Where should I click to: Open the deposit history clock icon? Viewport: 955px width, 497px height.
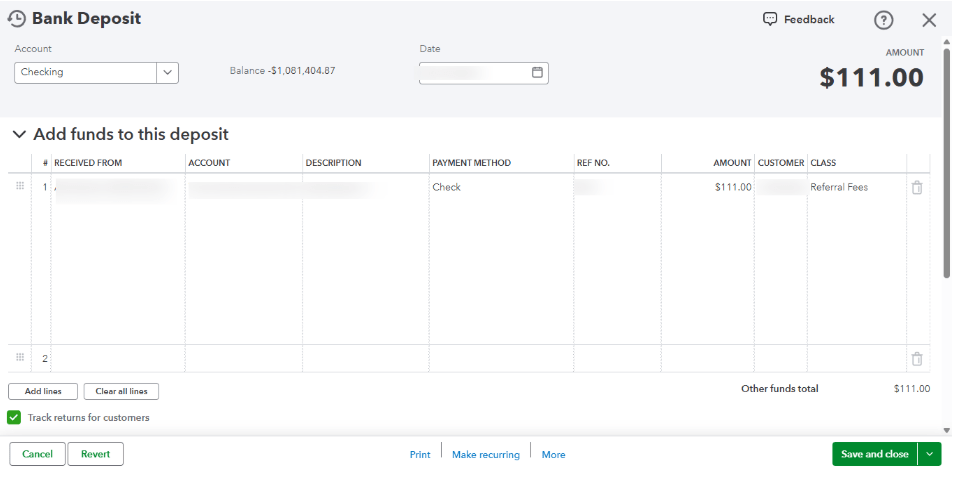tap(16, 19)
